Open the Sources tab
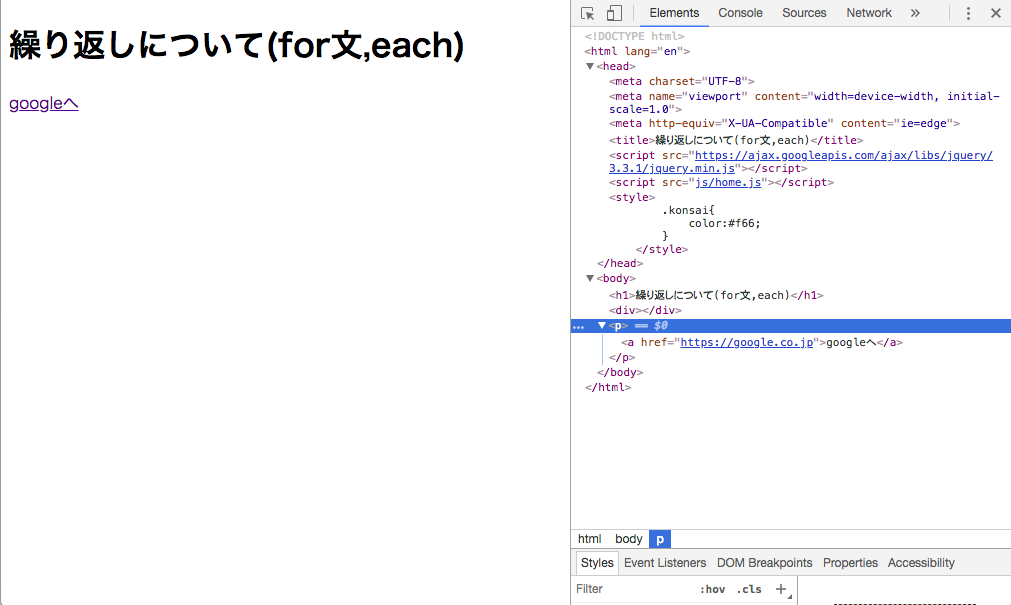The width and height of the screenshot is (1011, 605). pos(804,13)
